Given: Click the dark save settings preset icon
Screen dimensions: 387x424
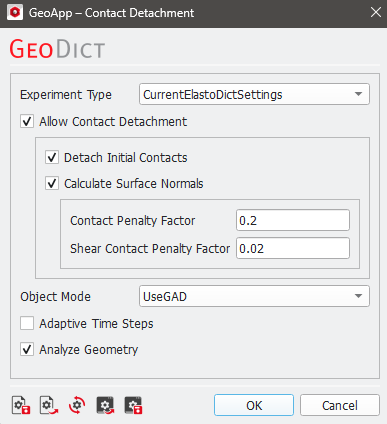Looking at the screenshot, I should point(133,405).
